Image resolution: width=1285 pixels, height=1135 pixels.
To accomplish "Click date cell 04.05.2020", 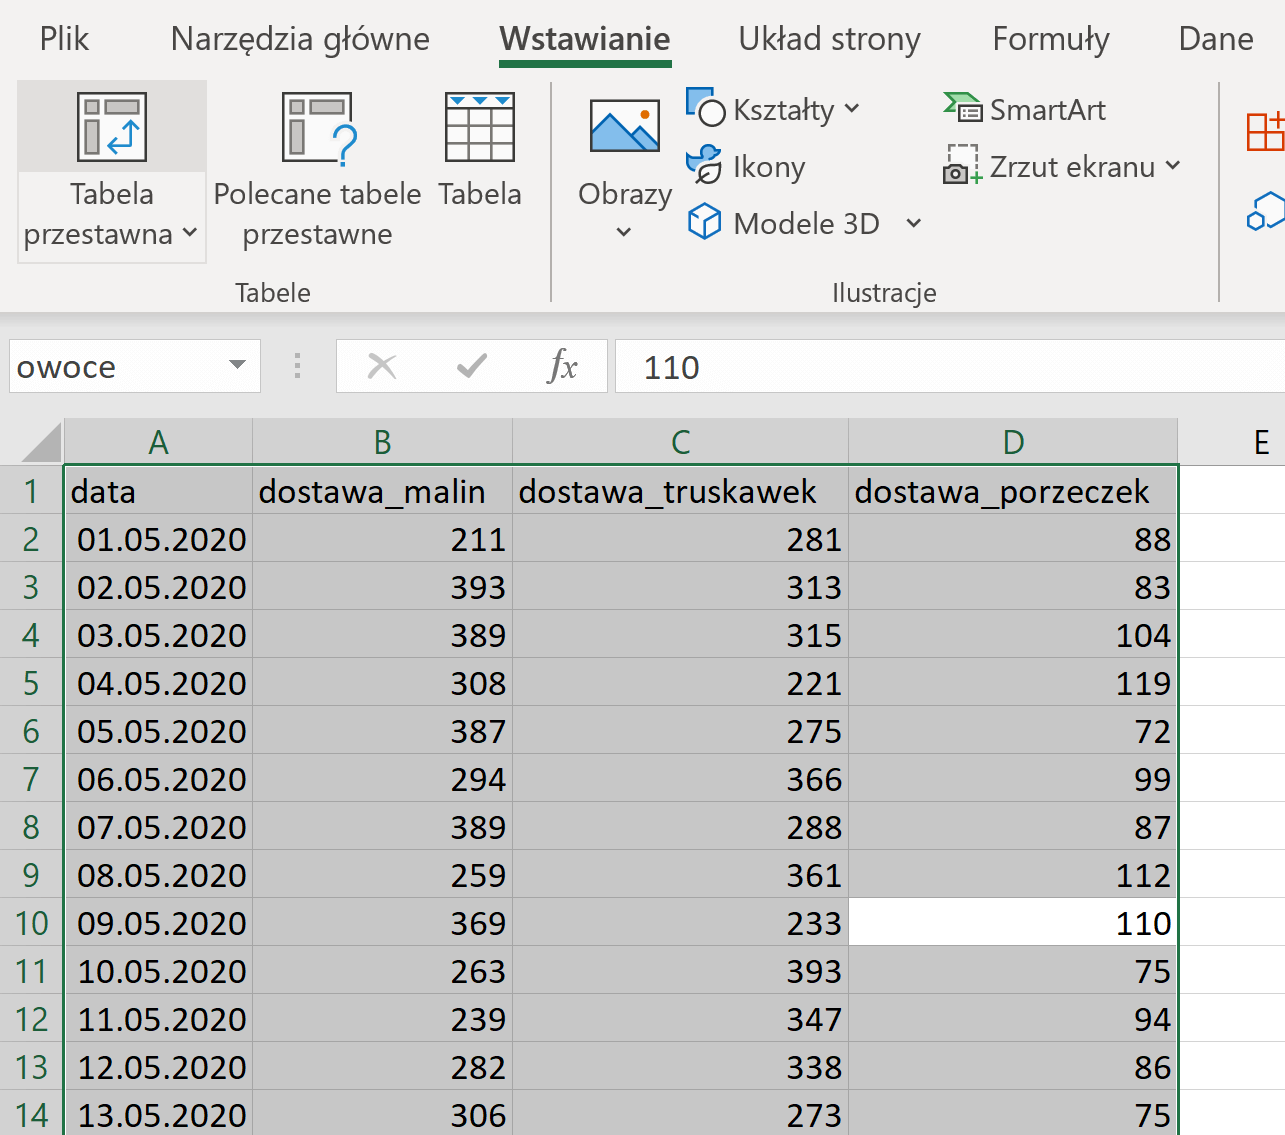I will coord(158,683).
